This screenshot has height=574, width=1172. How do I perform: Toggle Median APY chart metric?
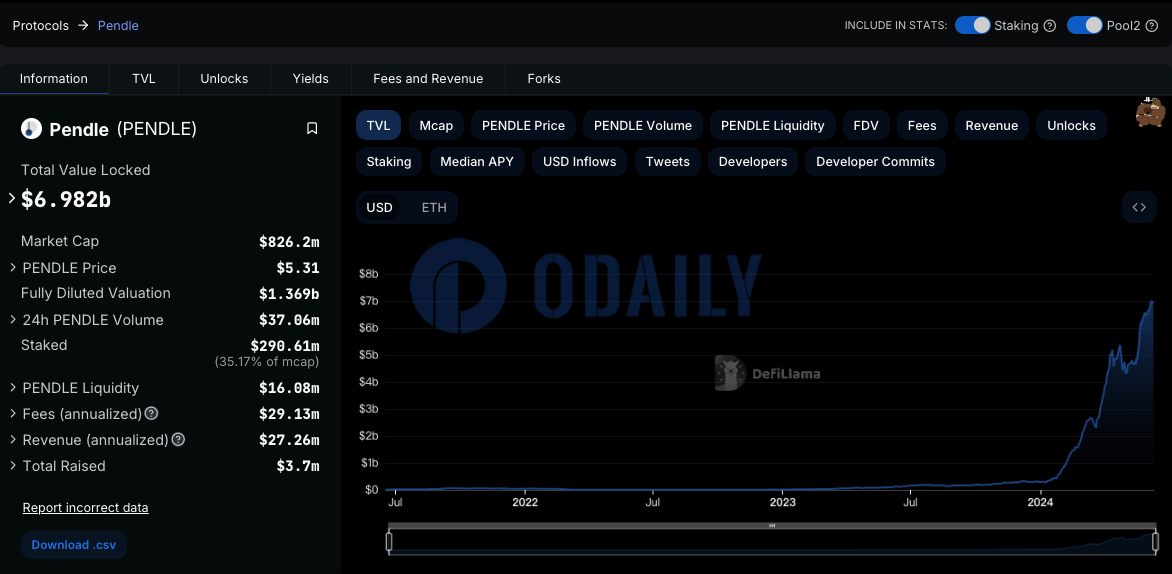[477, 161]
